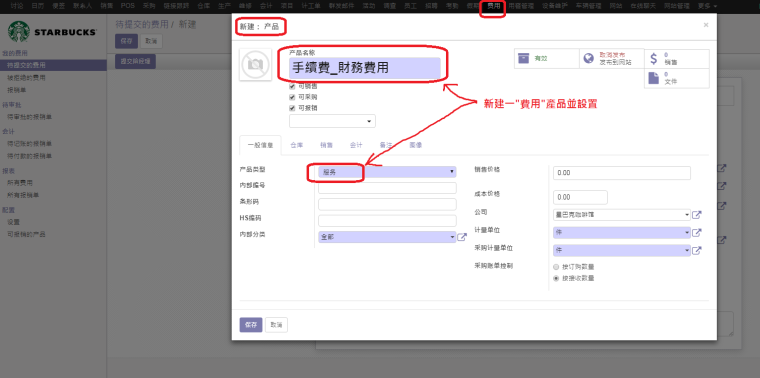This screenshot has height=378, width=760.
Task: Open external link beside 采购计量单位 field
Action: (x=697, y=251)
